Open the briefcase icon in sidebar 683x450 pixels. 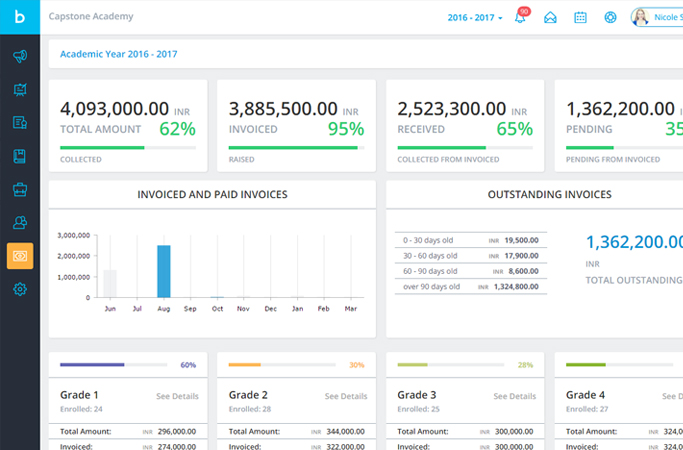coord(20,189)
